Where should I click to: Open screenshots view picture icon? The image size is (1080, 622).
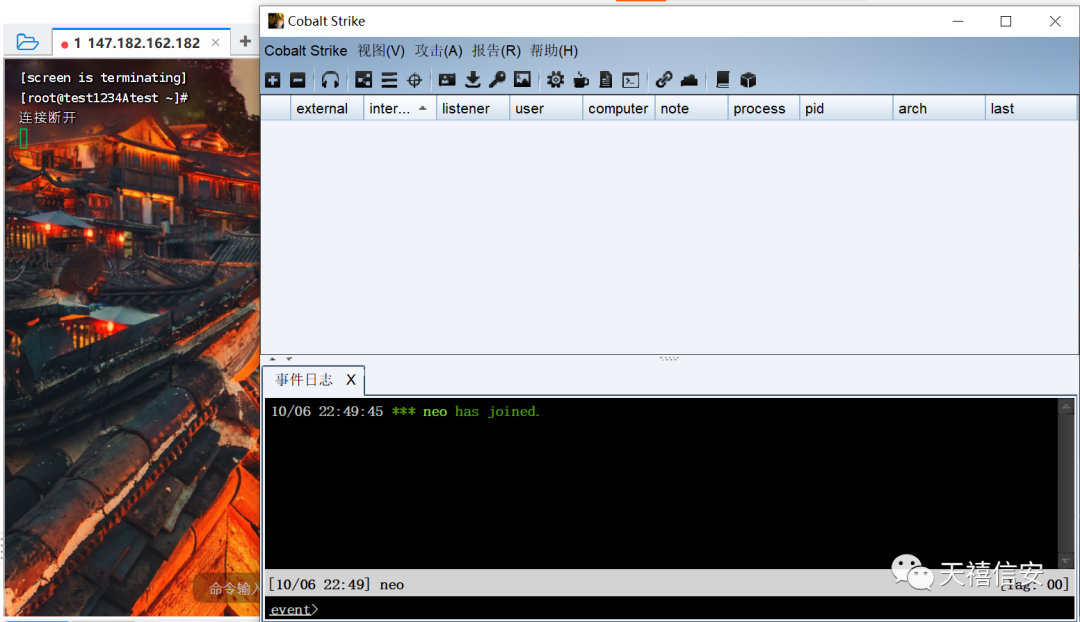pyautogui.click(x=522, y=80)
